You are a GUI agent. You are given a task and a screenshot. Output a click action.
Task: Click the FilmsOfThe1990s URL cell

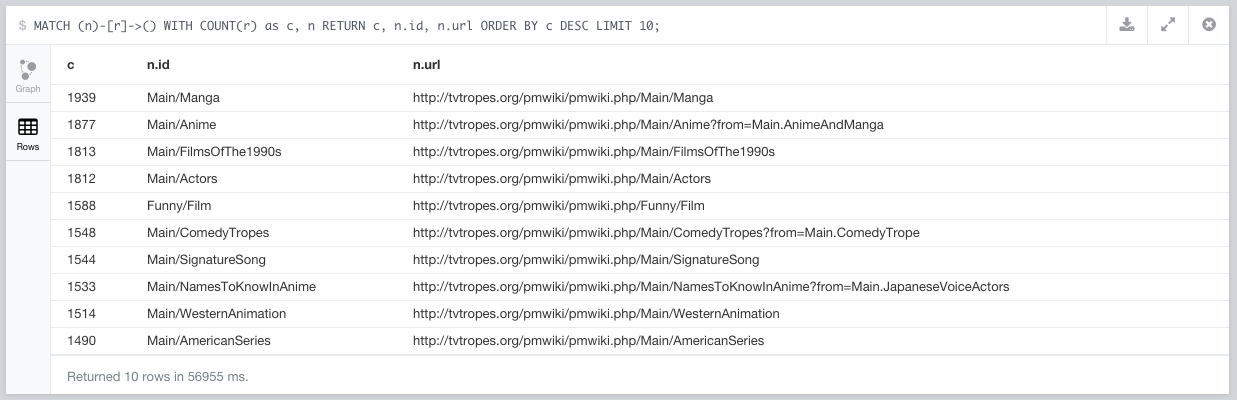pyautogui.click(x=593, y=152)
